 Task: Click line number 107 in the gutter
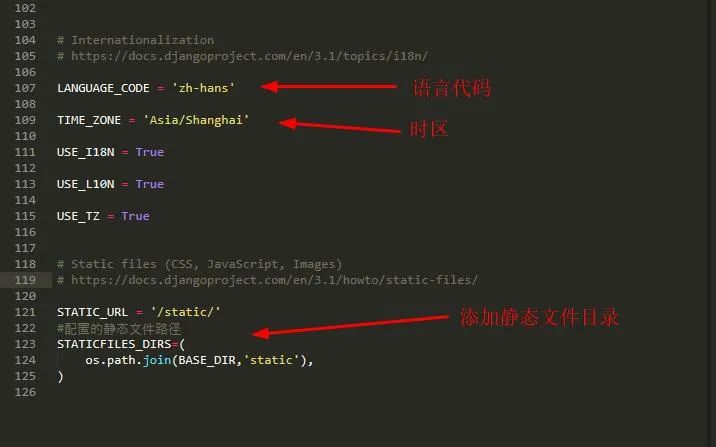[x=25, y=88]
